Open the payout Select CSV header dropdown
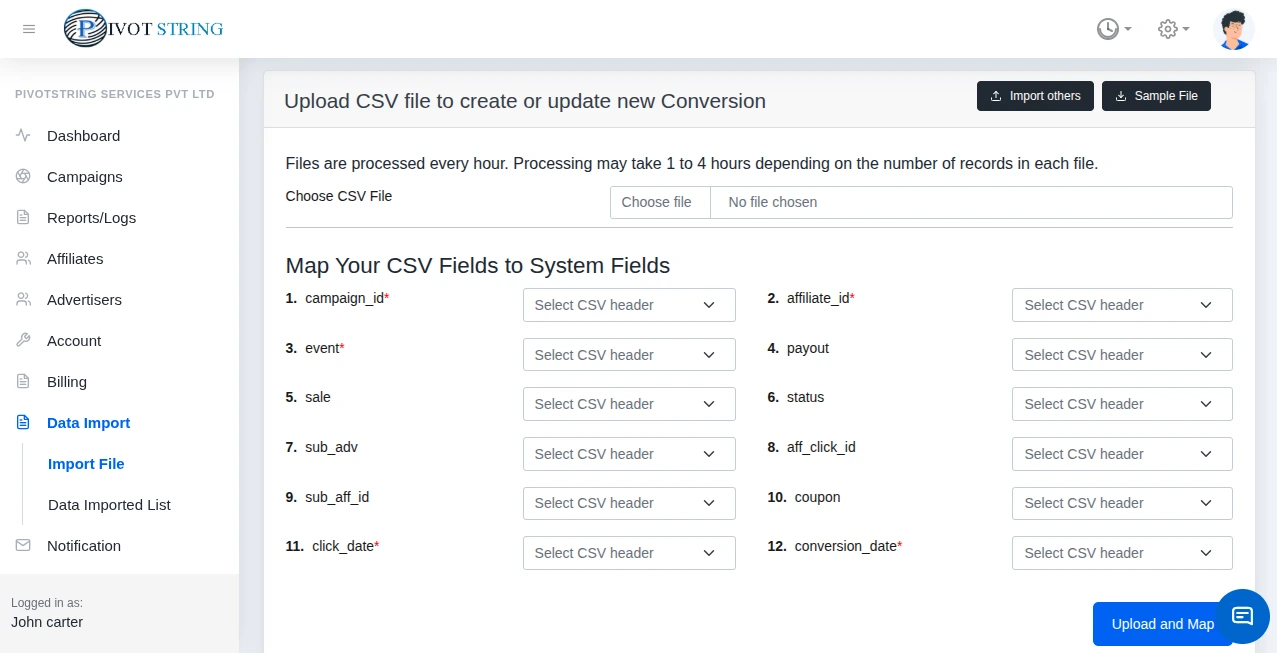Viewport: 1277px width, 653px height. click(1121, 355)
